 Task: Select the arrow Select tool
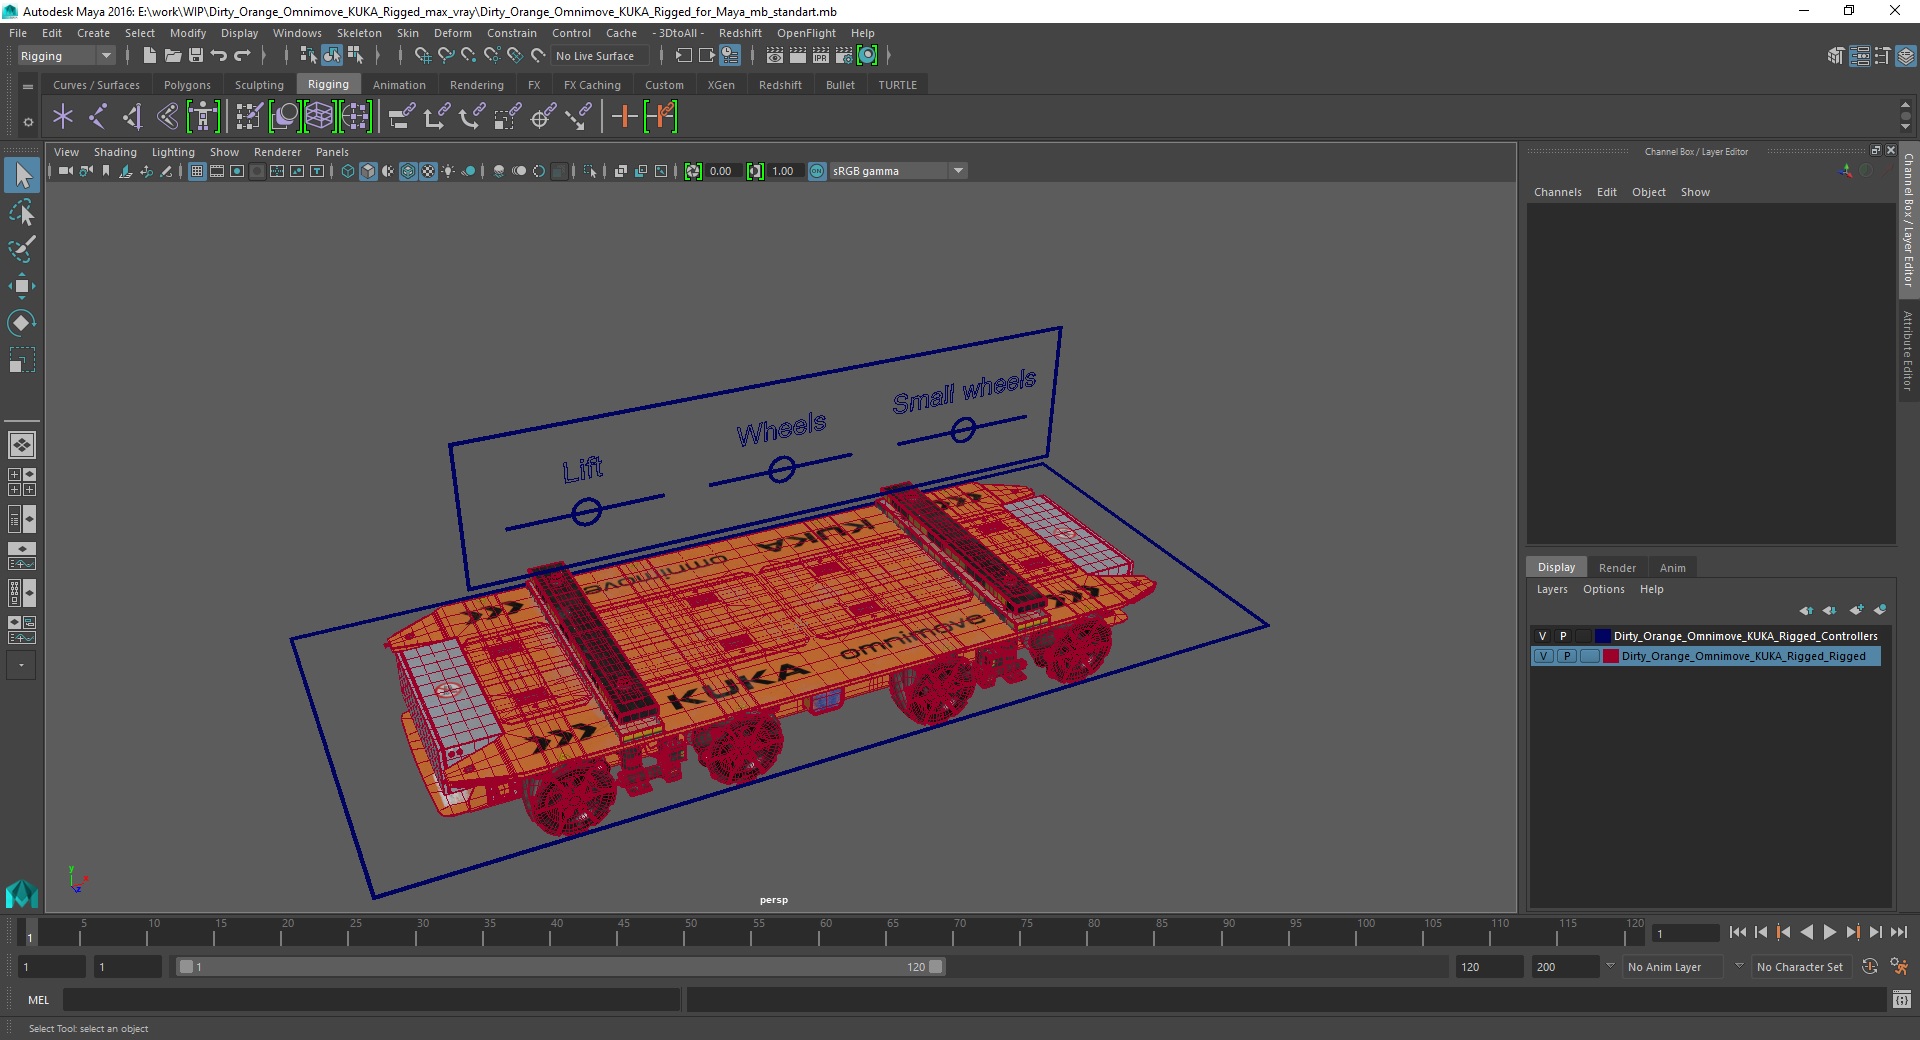click(22, 176)
